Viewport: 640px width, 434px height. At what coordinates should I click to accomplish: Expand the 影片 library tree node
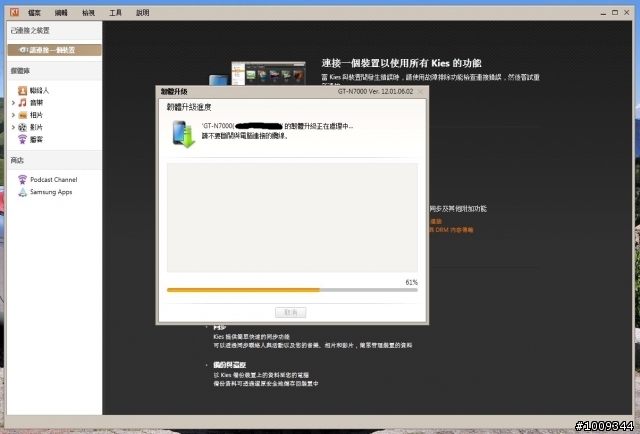pyautogui.click(x=13, y=127)
